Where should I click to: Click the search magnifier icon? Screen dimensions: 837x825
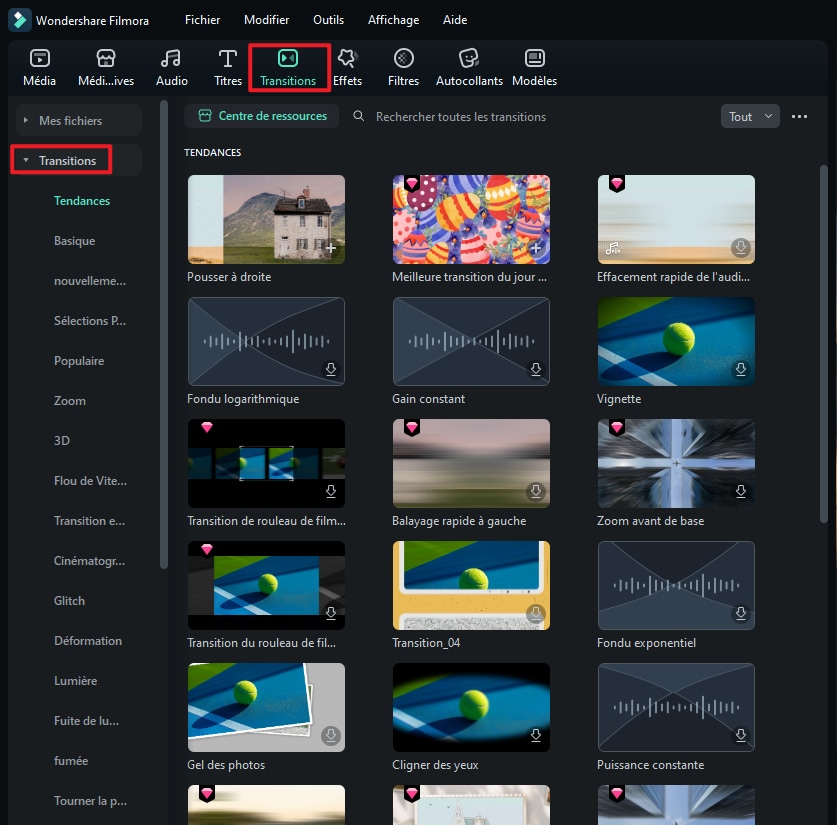359,116
